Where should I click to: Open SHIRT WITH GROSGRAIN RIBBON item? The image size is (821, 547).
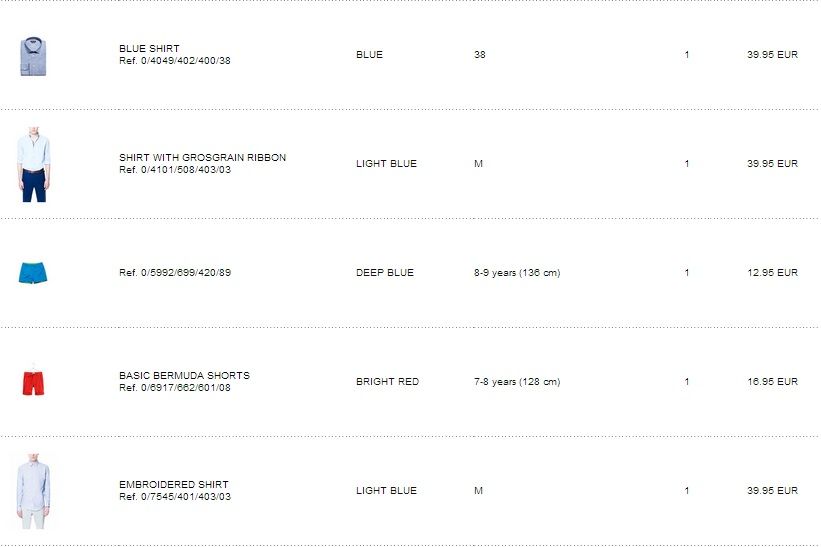[202, 157]
